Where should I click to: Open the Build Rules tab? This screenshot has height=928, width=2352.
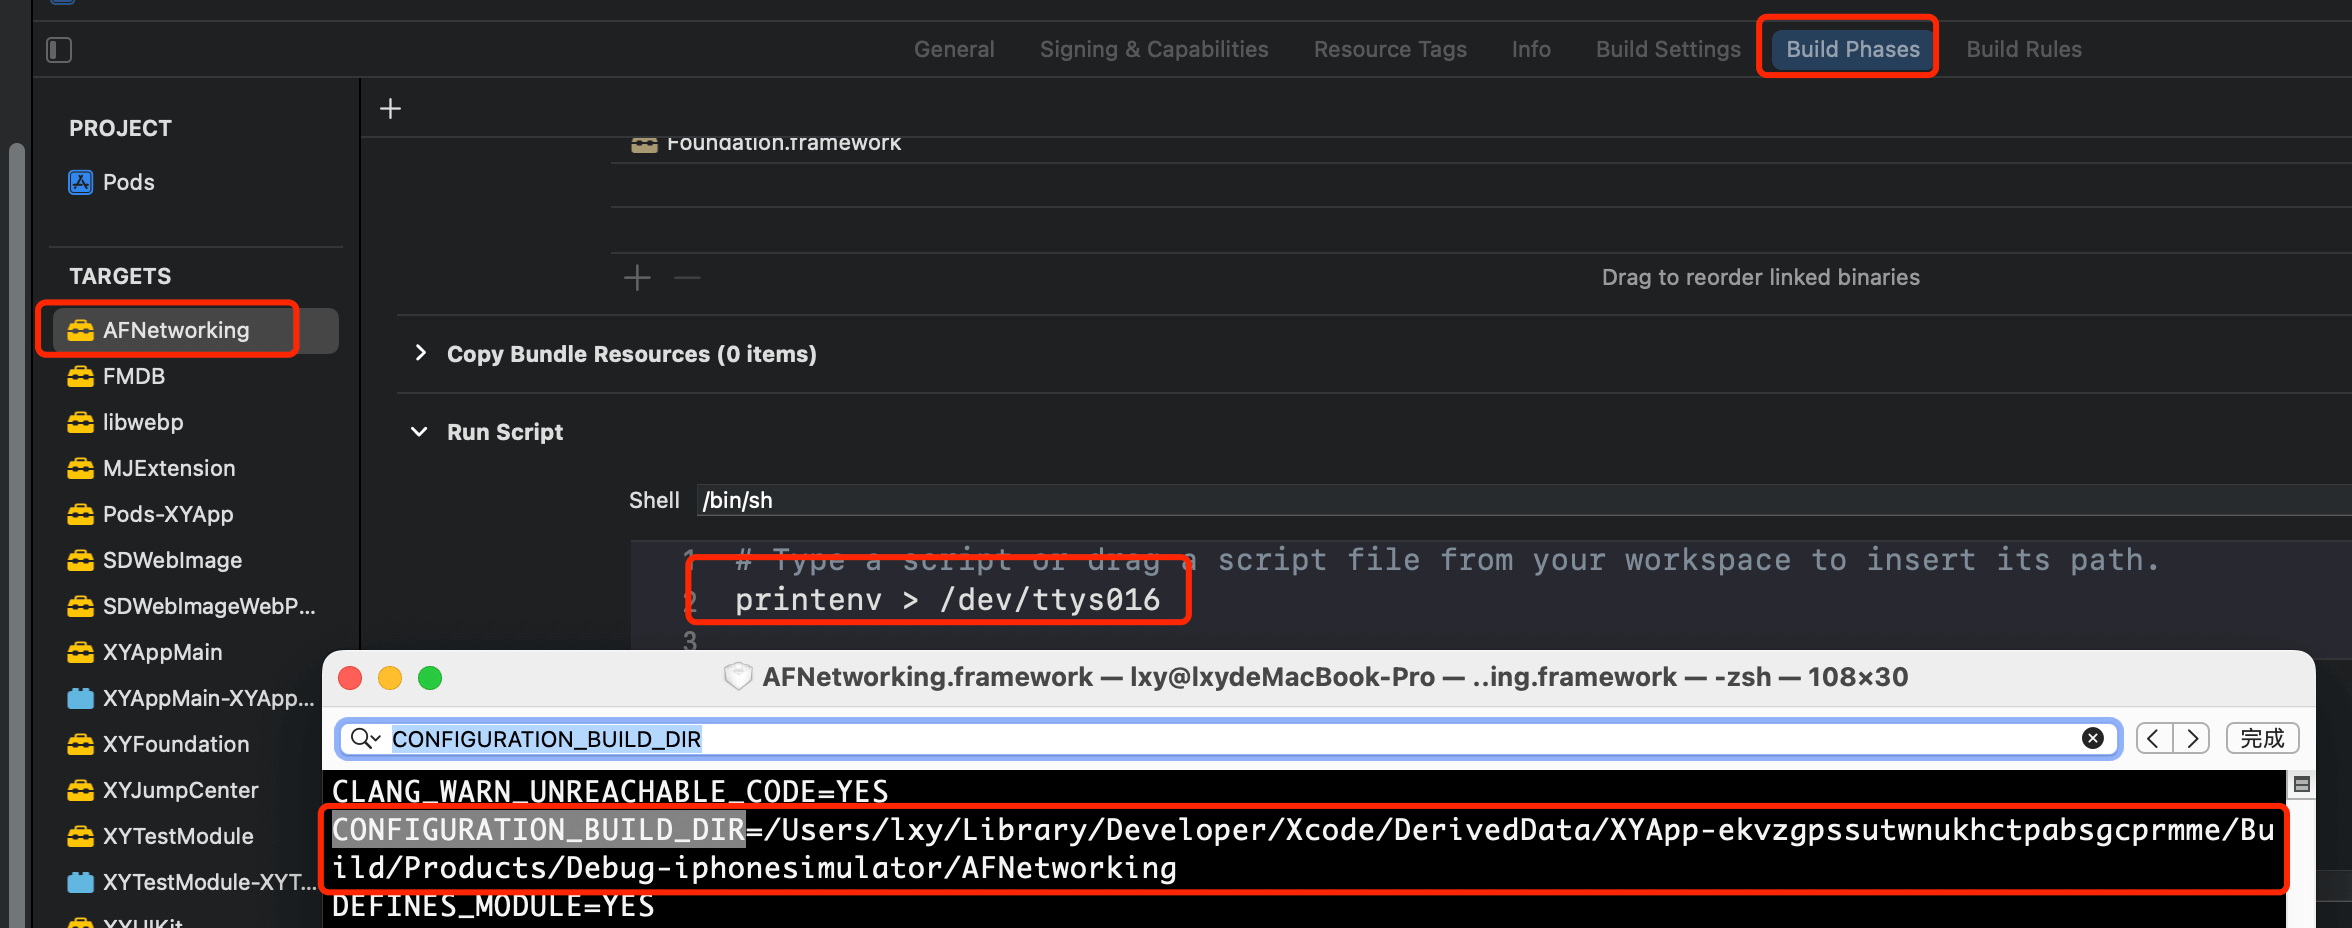pyautogui.click(x=2023, y=49)
